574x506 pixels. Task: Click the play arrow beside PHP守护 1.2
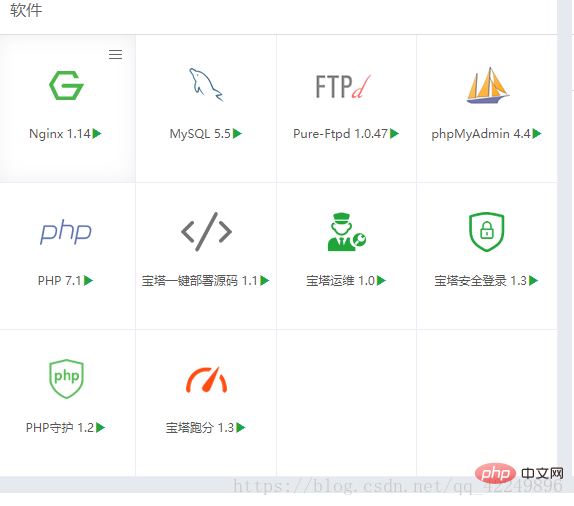[x=100, y=427]
